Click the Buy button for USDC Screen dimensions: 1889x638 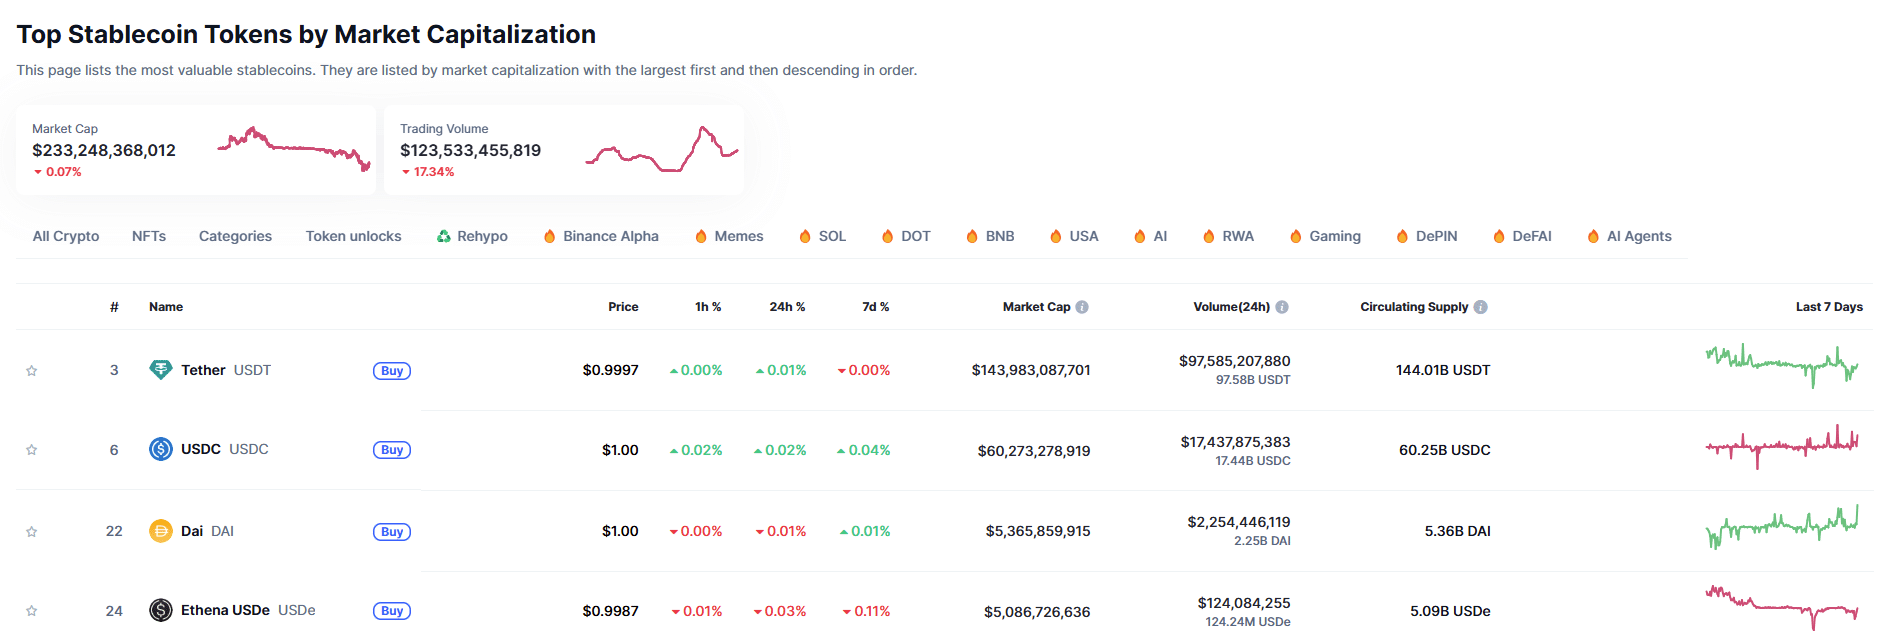pos(392,450)
